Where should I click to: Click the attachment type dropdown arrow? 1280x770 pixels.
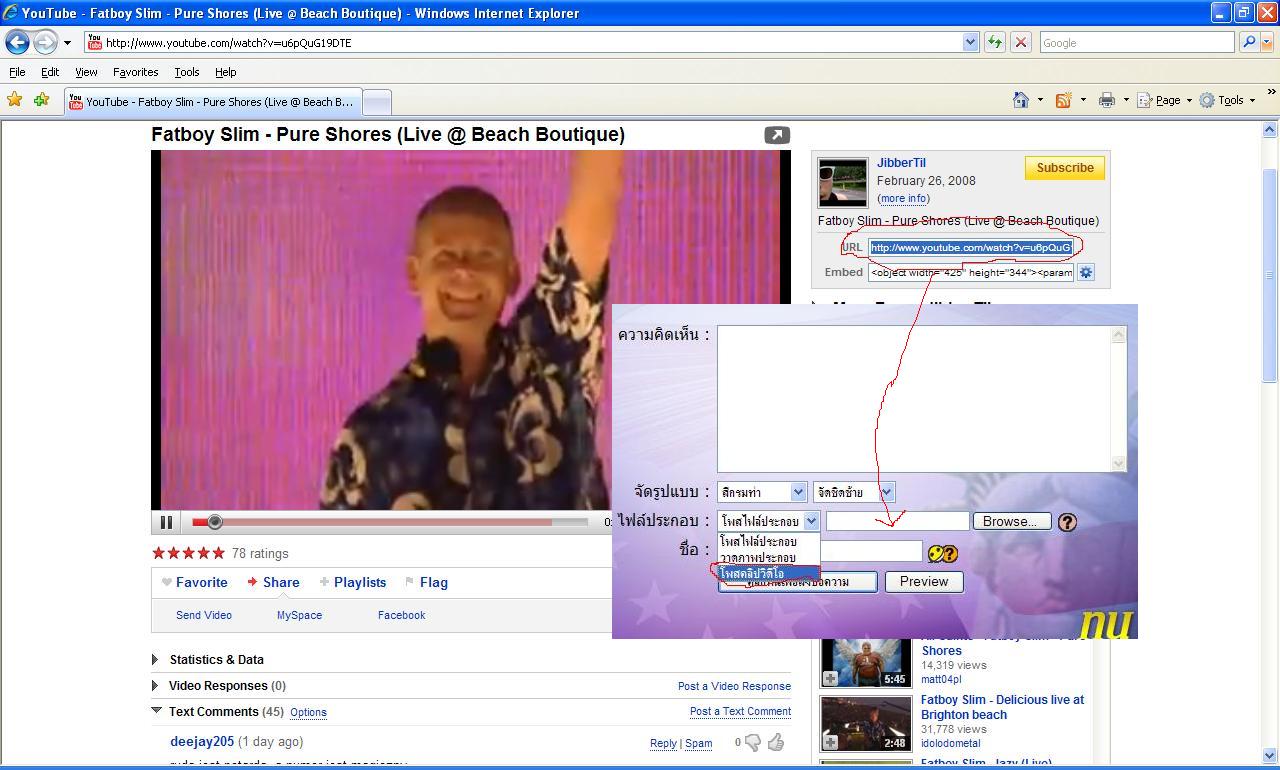click(811, 521)
